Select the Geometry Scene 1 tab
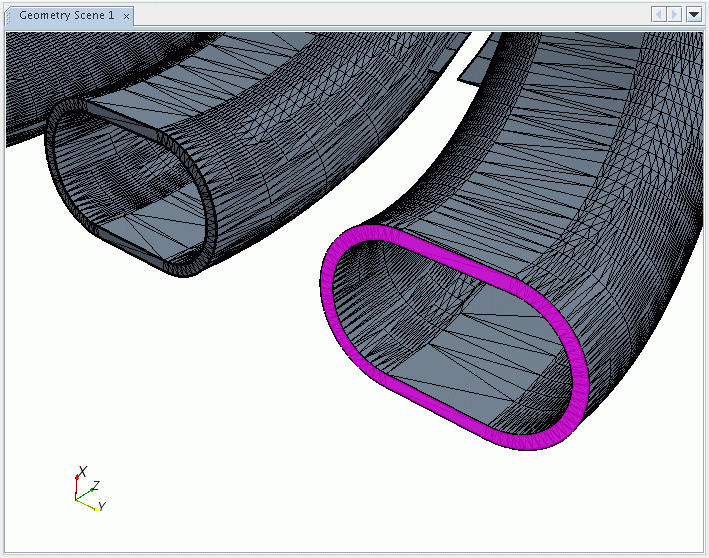This screenshot has height=558, width=709. tap(66, 16)
